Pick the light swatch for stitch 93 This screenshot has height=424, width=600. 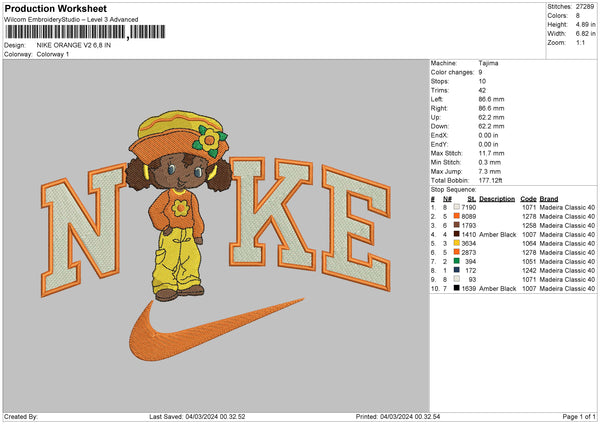457,279
